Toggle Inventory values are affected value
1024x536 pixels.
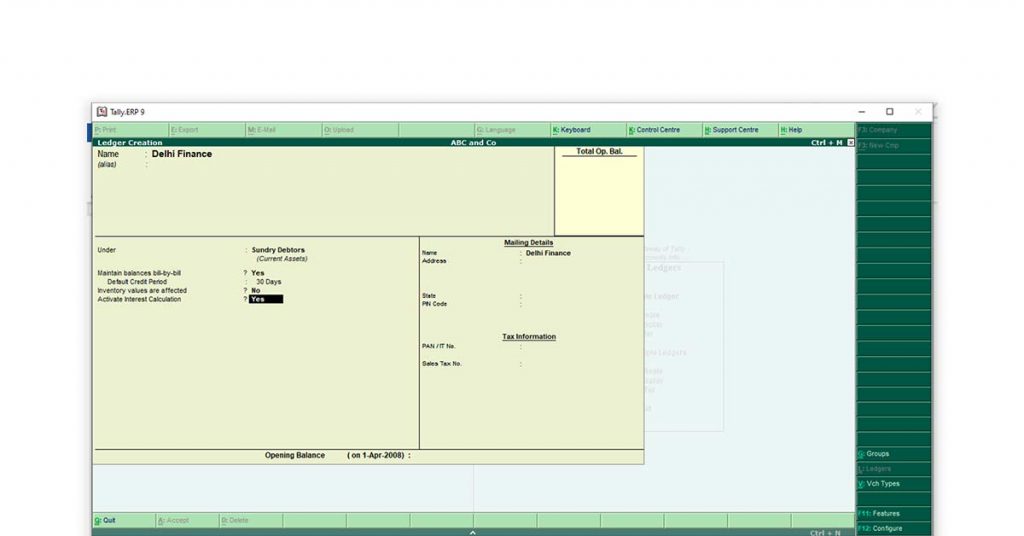pyautogui.click(x=256, y=291)
